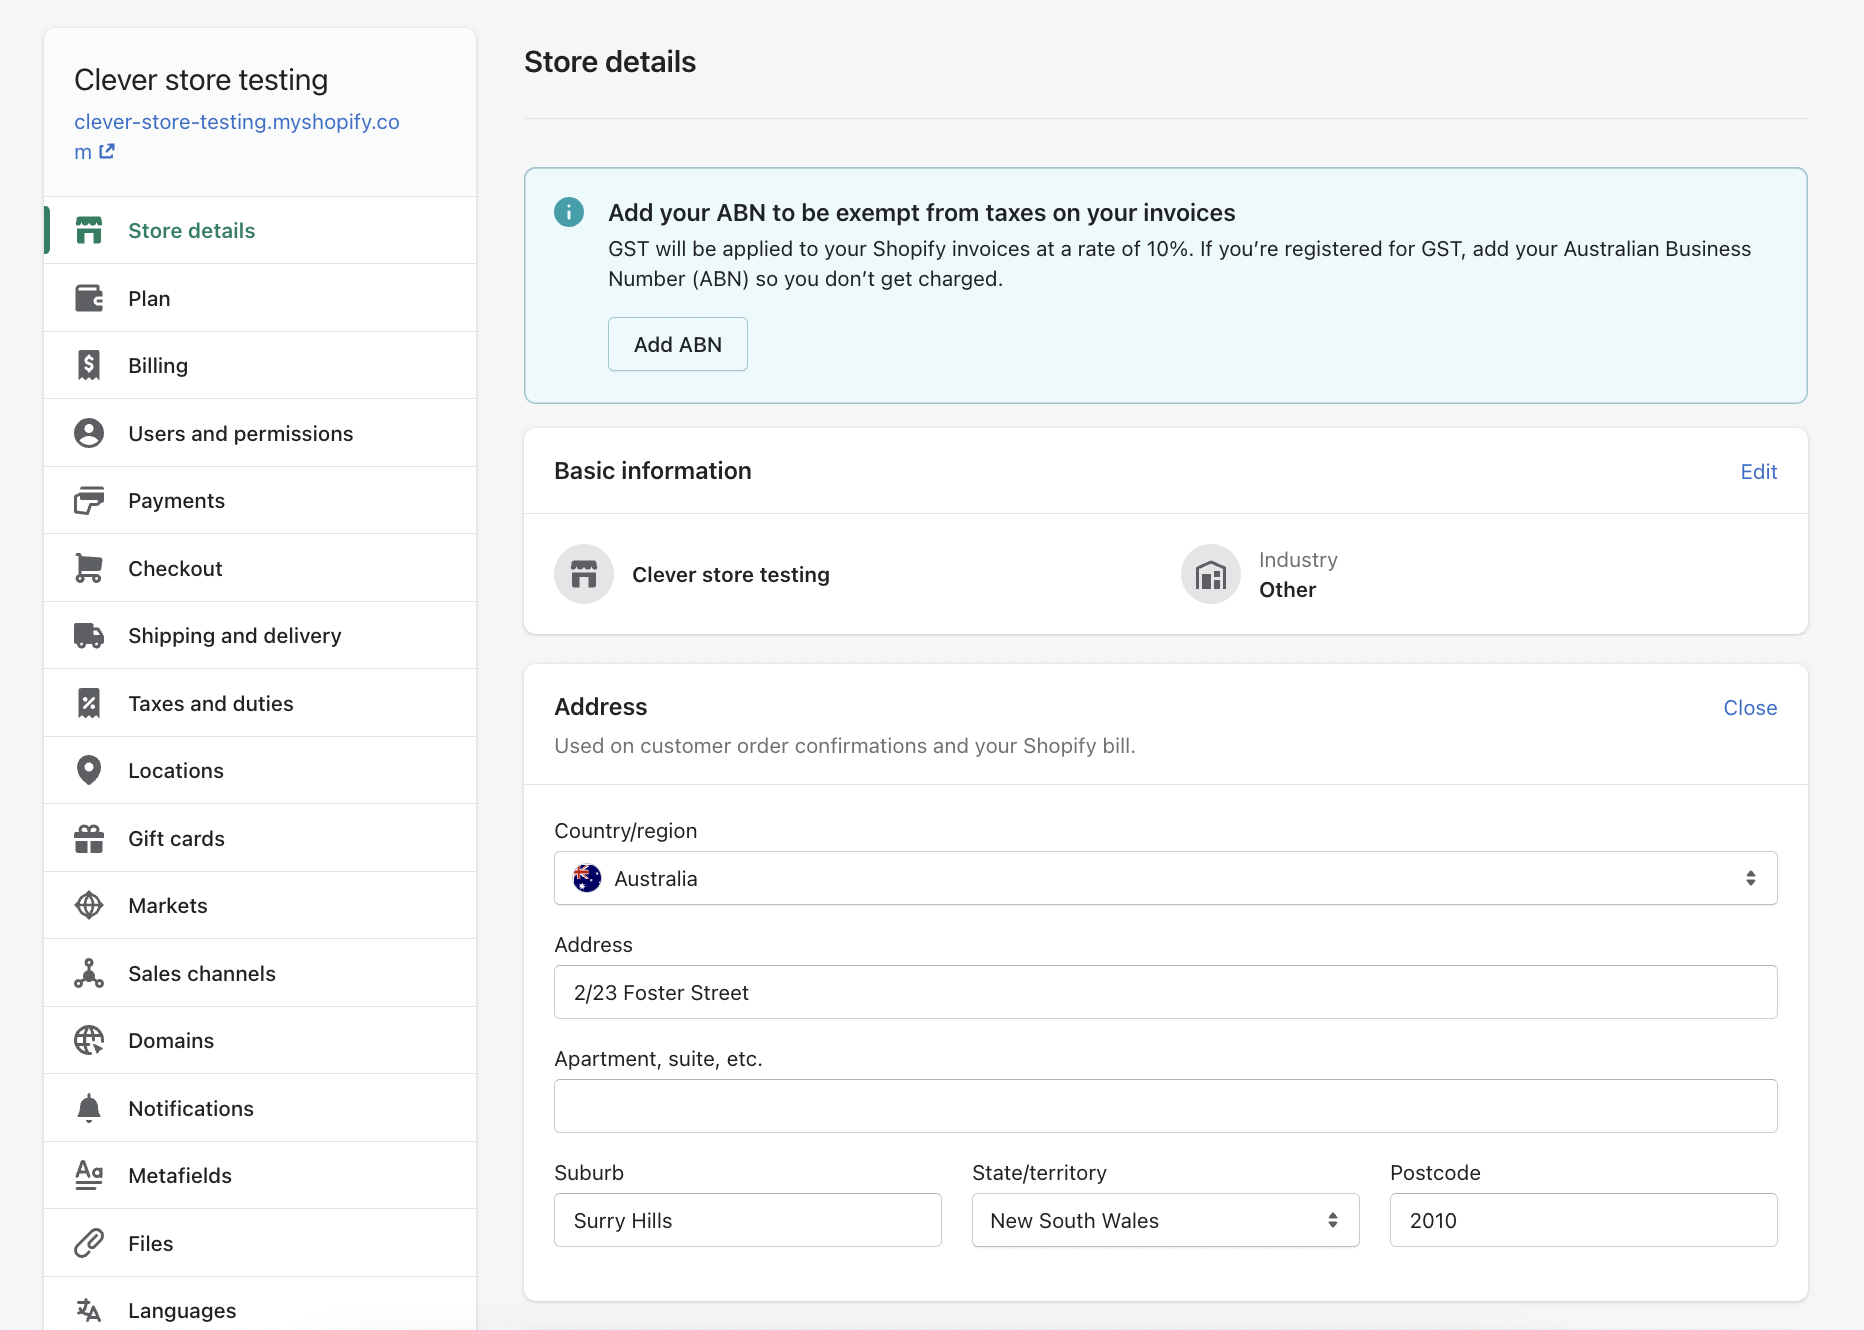Viewport: 1864px width, 1330px height.
Task: Go to Payments settings page
Action: coord(176,501)
